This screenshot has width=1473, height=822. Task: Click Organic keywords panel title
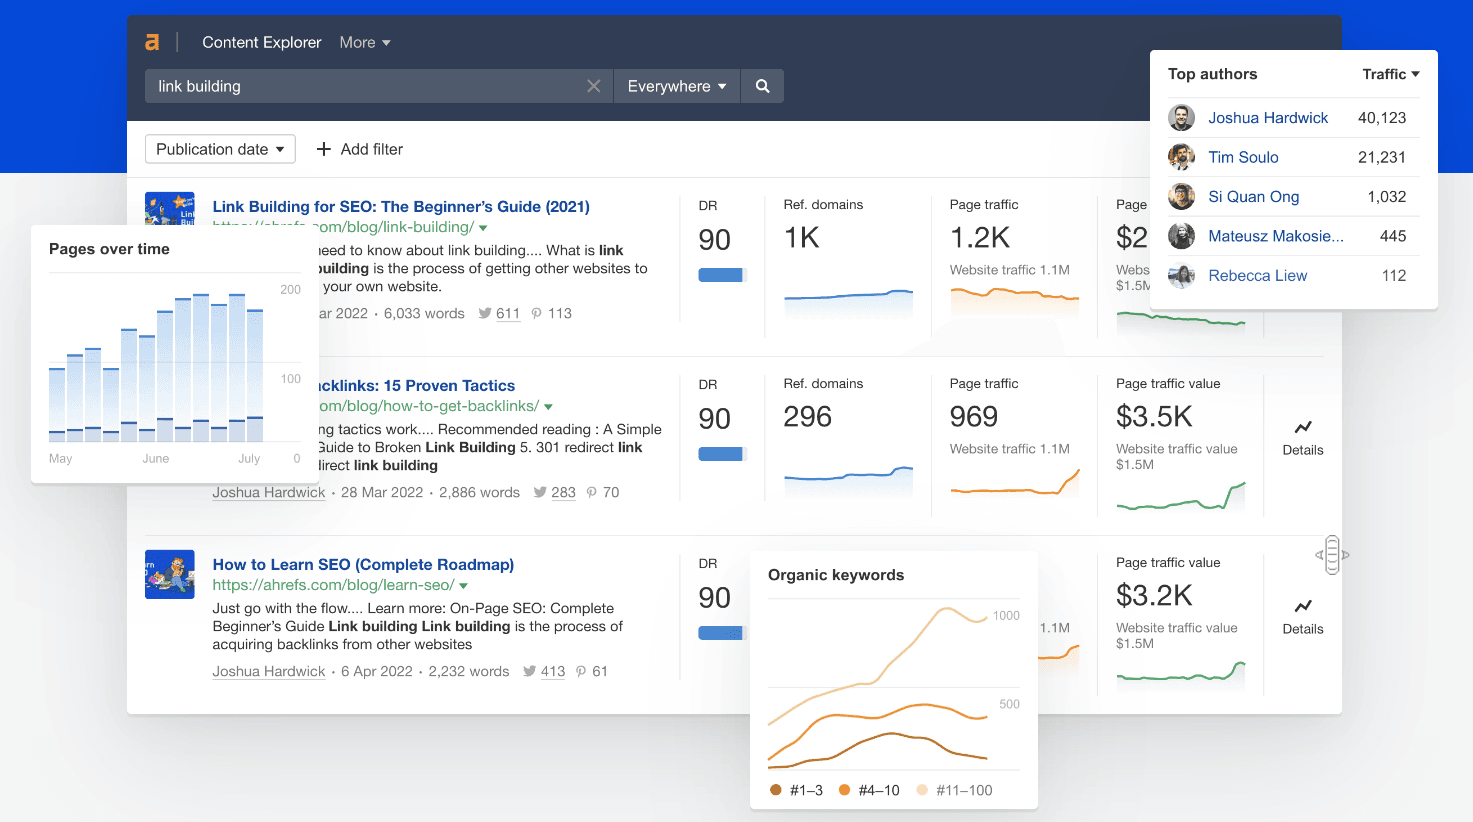(x=836, y=575)
